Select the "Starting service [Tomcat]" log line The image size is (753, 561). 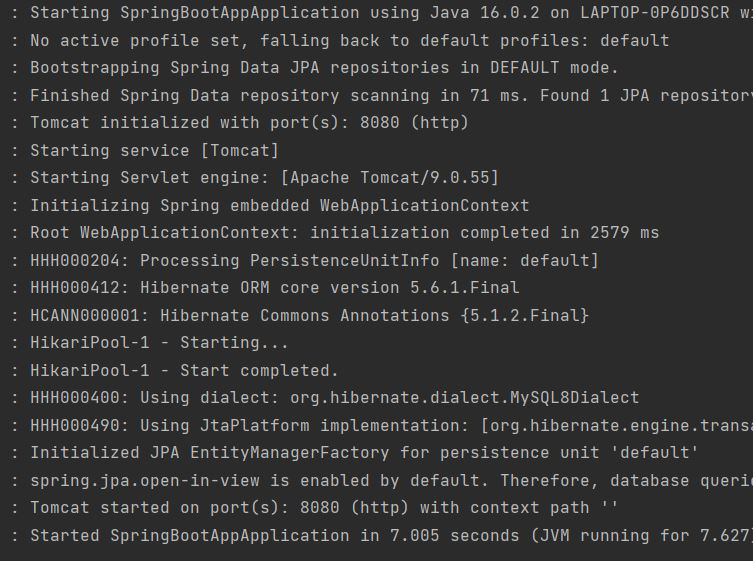(154, 150)
